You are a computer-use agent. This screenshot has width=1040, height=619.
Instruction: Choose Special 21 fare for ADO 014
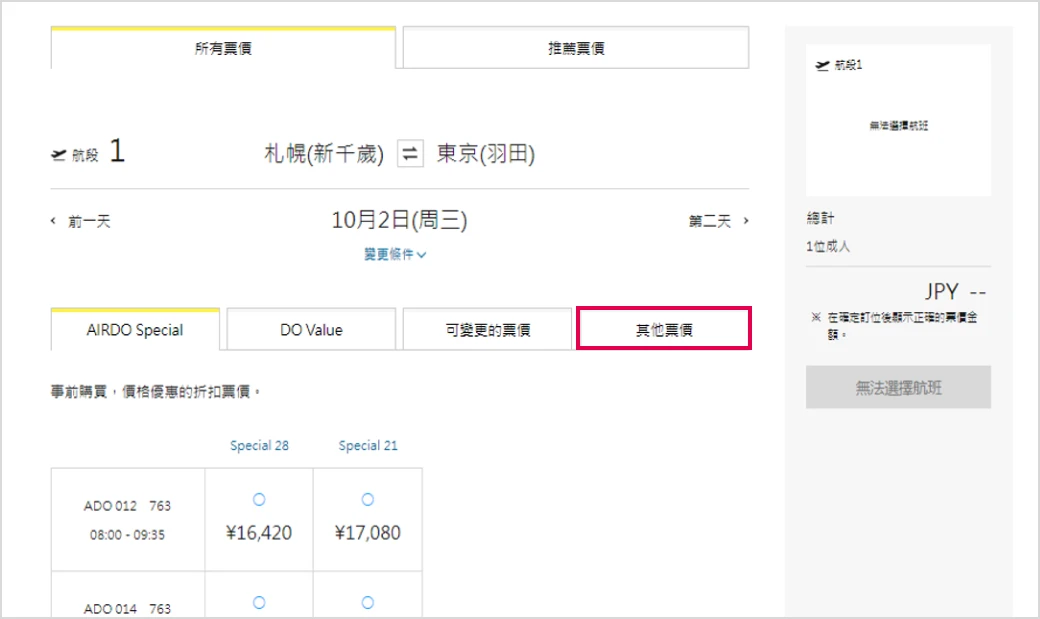tap(367, 602)
